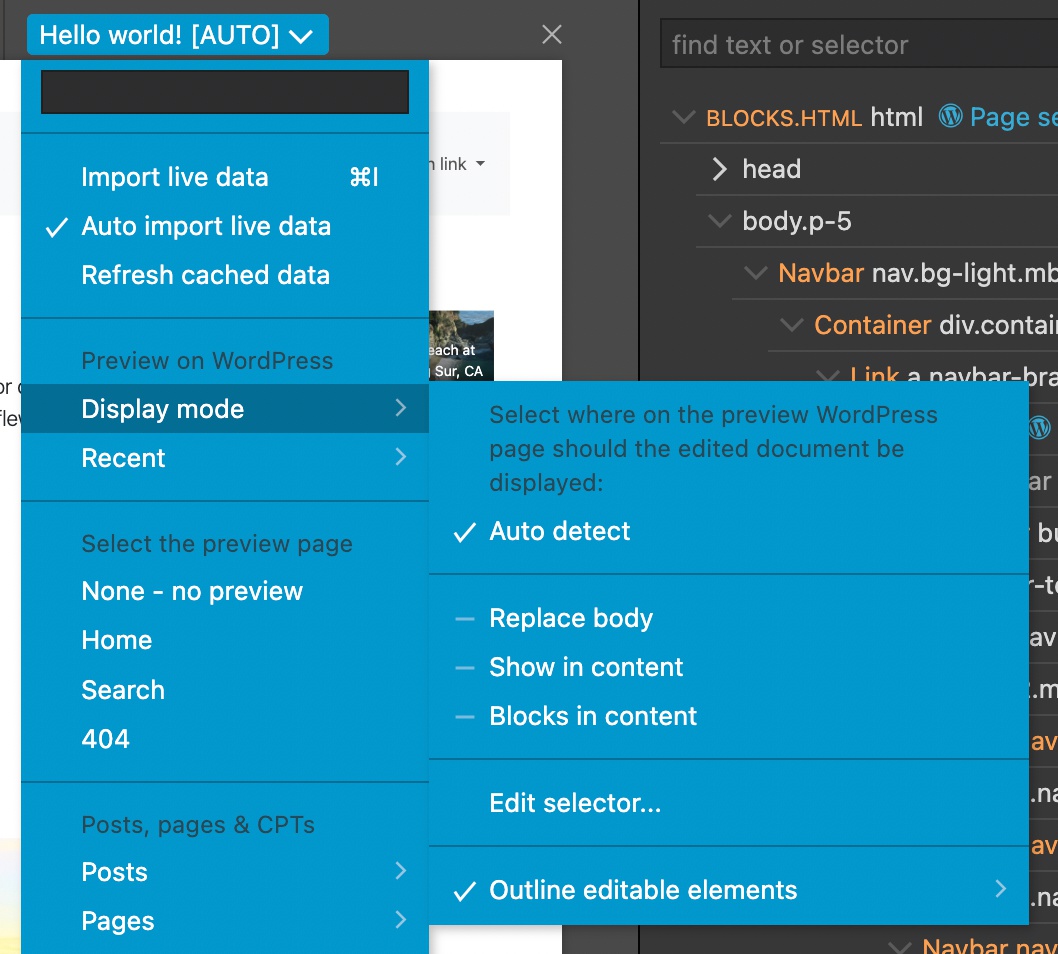1058x954 pixels.
Task: Close the preview panel with the X icon
Action: (552, 34)
